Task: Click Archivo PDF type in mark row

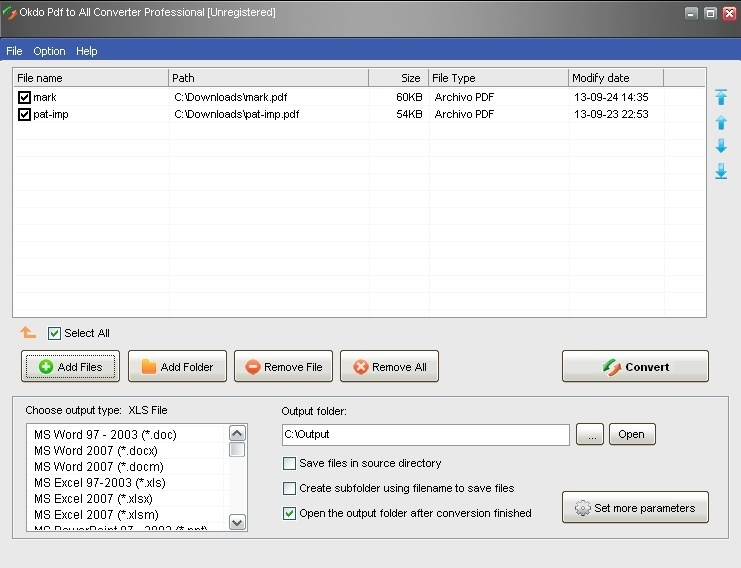Action: click(x=464, y=97)
